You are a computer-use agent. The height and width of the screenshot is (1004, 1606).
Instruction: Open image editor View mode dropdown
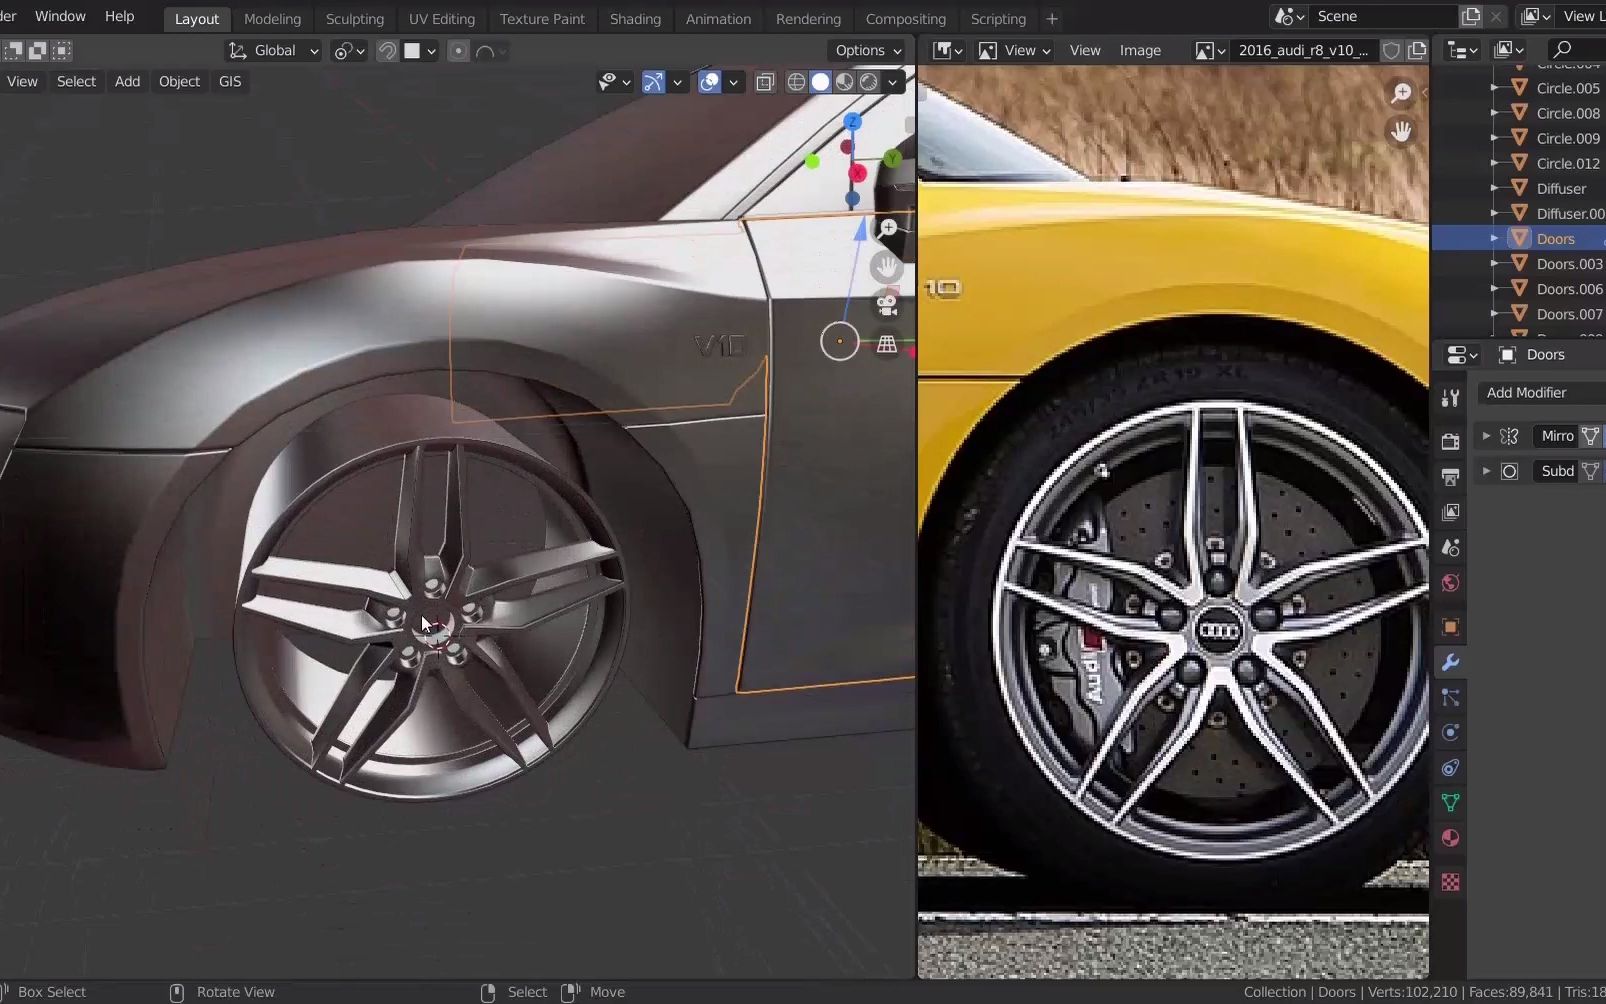(1014, 50)
